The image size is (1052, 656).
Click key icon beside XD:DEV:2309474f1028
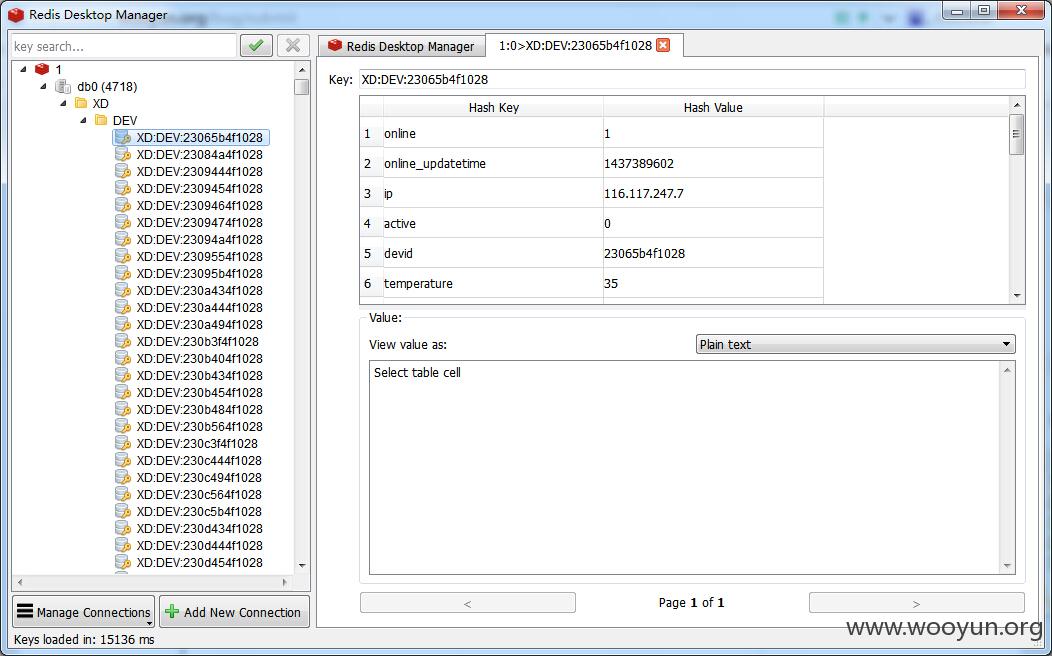pos(123,222)
